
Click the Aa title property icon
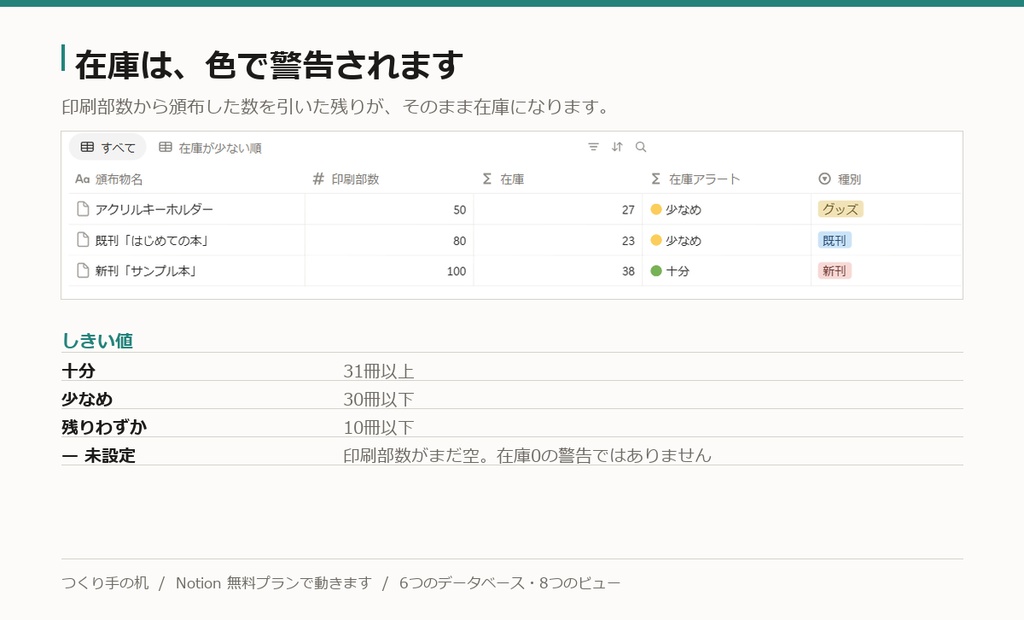coord(82,179)
